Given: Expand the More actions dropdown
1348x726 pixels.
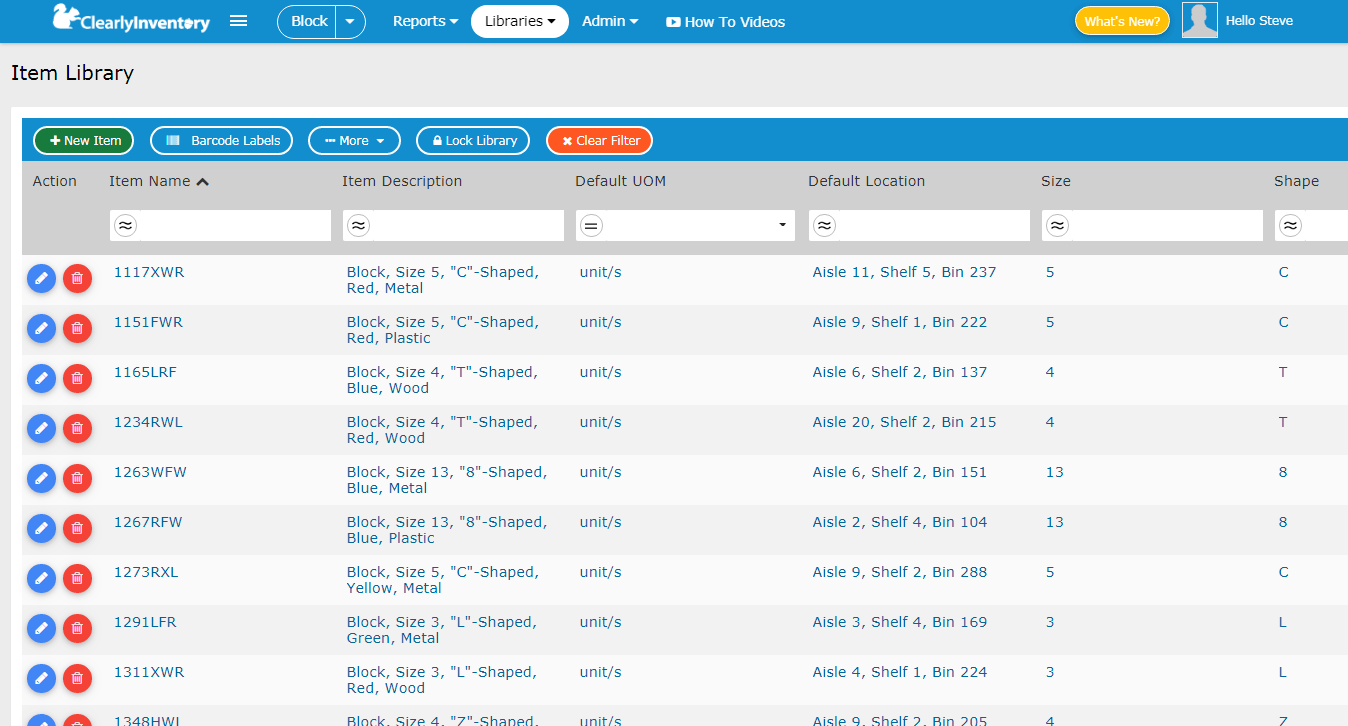Looking at the screenshot, I should [354, 140].
